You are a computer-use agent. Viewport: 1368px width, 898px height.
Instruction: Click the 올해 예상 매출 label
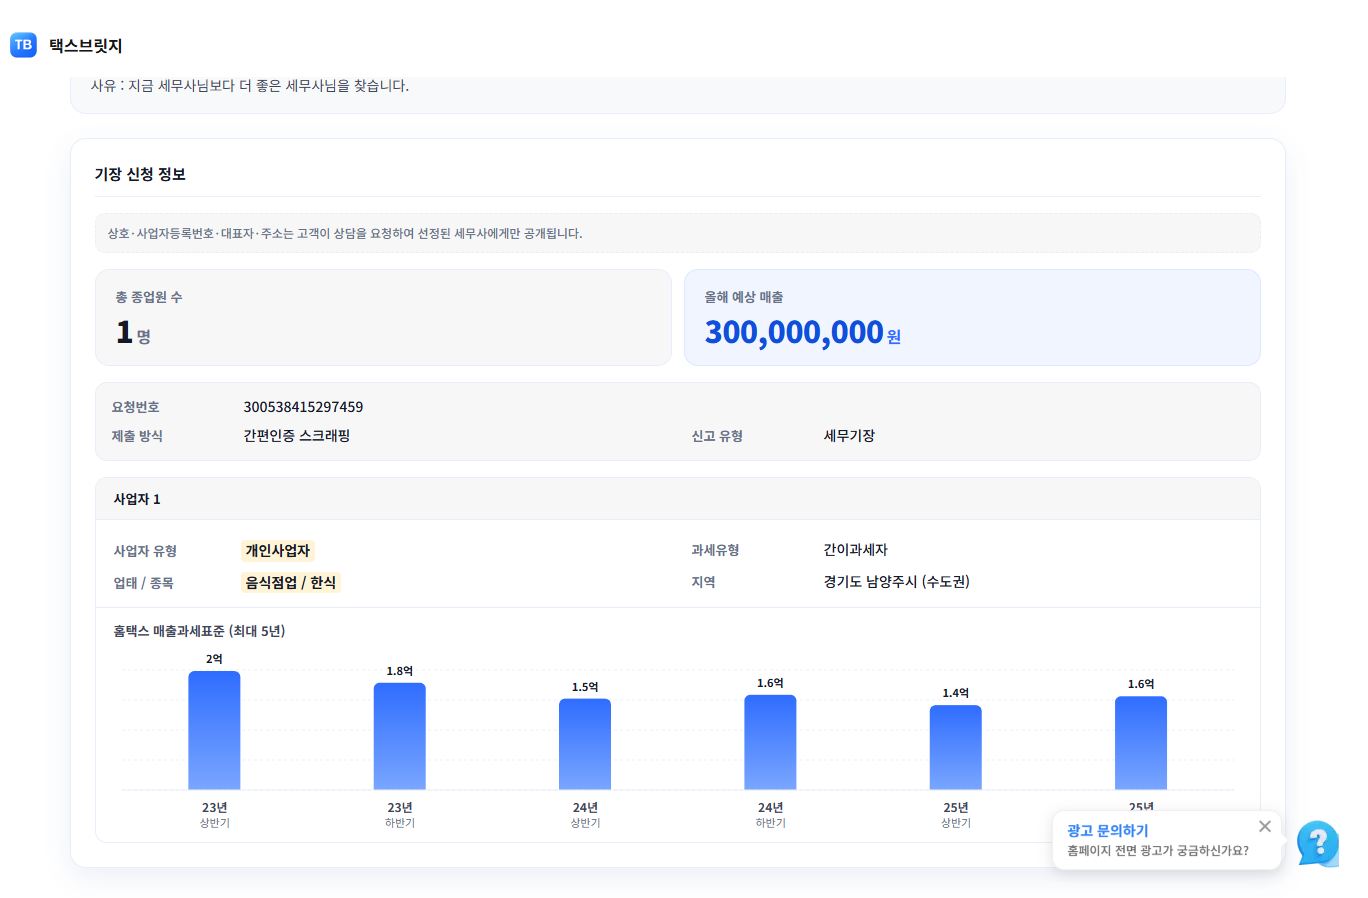click(743, 297)
